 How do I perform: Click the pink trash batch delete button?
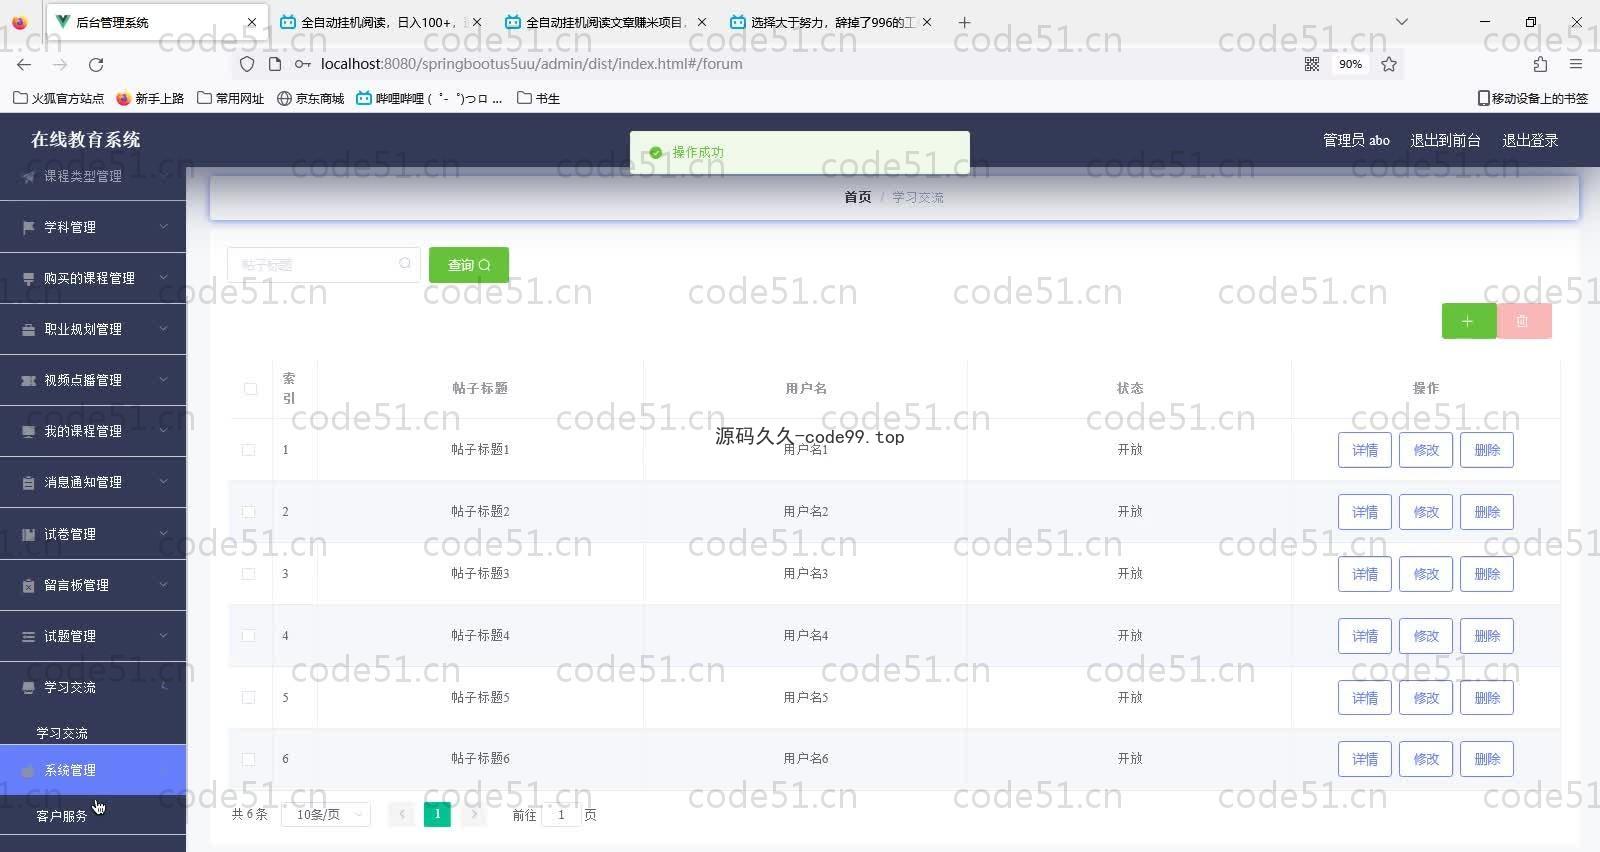coord(1523,321)
